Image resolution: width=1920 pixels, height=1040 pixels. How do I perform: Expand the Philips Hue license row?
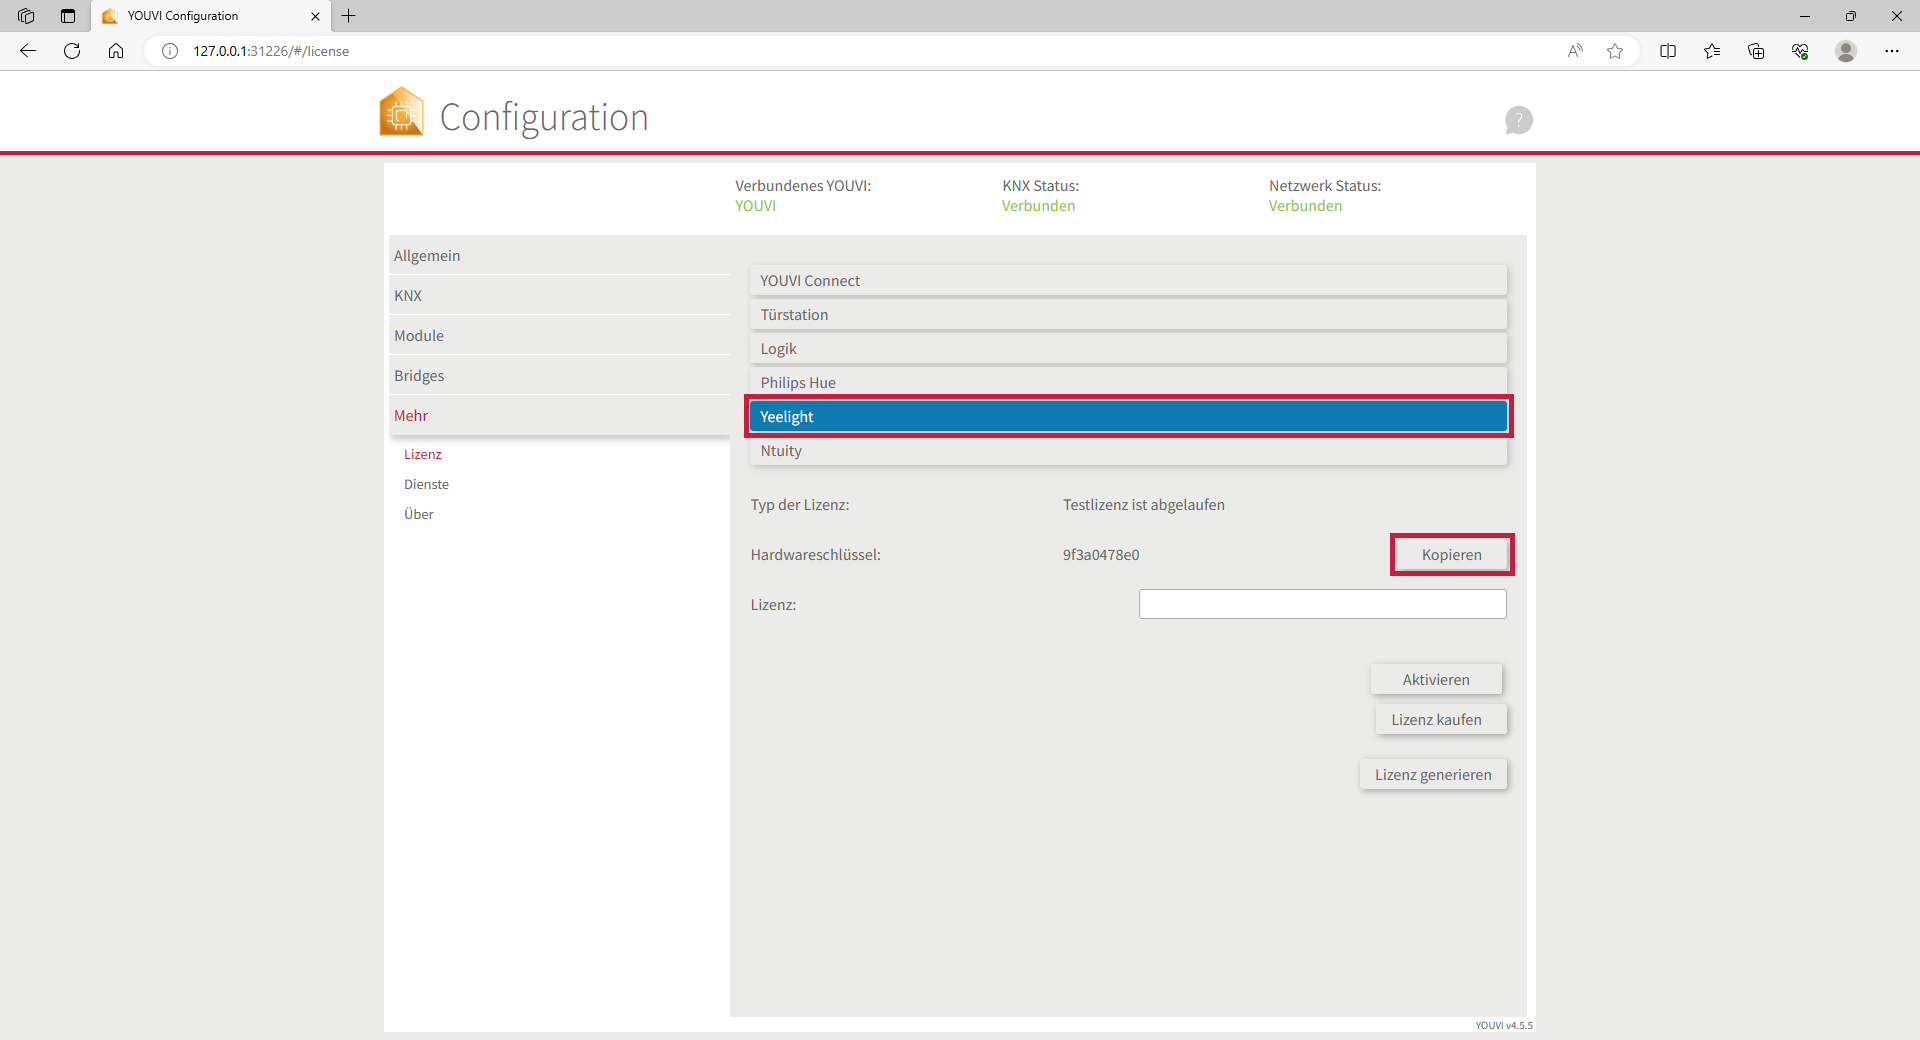point(1128,383)
